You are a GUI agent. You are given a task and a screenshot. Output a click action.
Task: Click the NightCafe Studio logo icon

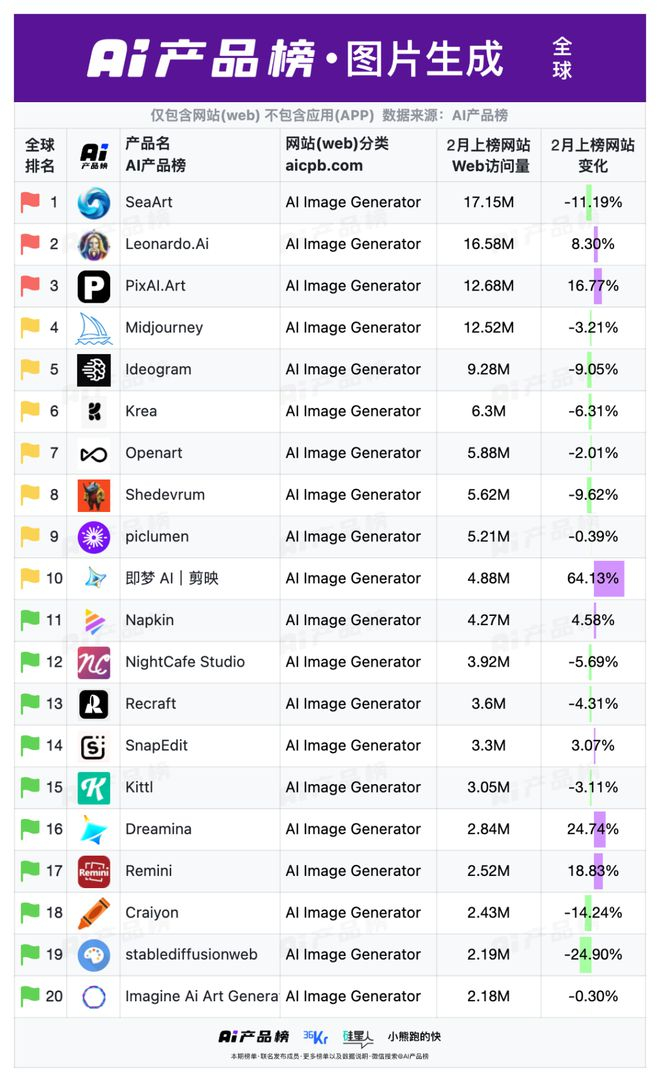94,662
